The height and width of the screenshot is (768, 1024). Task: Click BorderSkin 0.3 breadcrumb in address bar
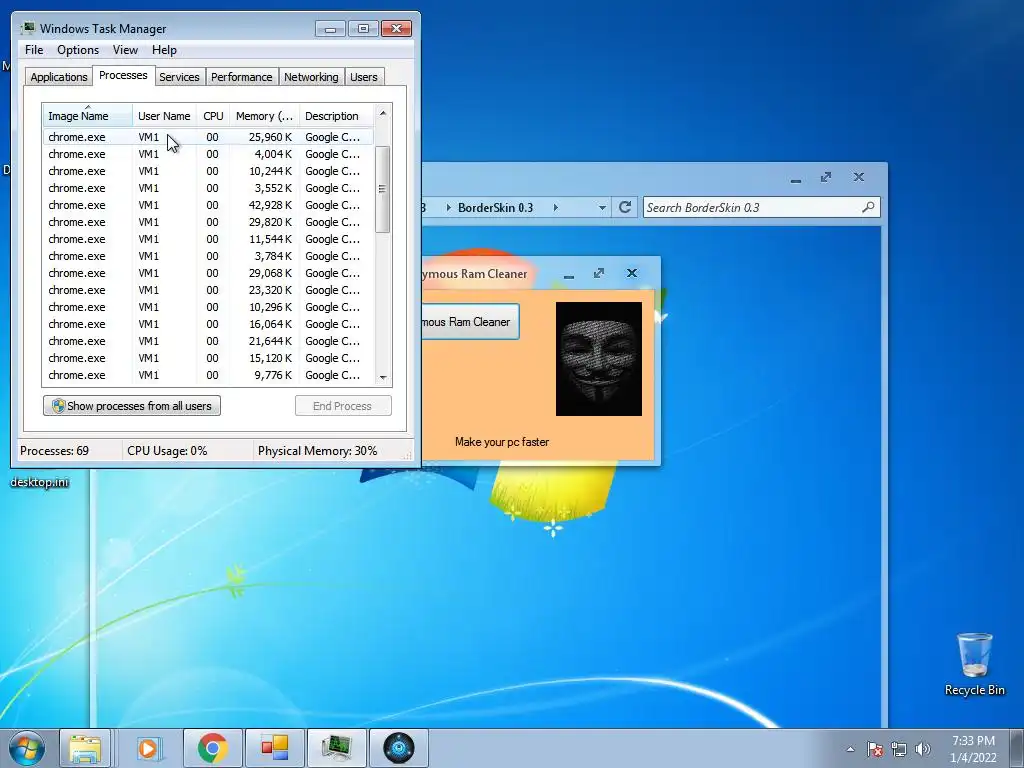496,208
